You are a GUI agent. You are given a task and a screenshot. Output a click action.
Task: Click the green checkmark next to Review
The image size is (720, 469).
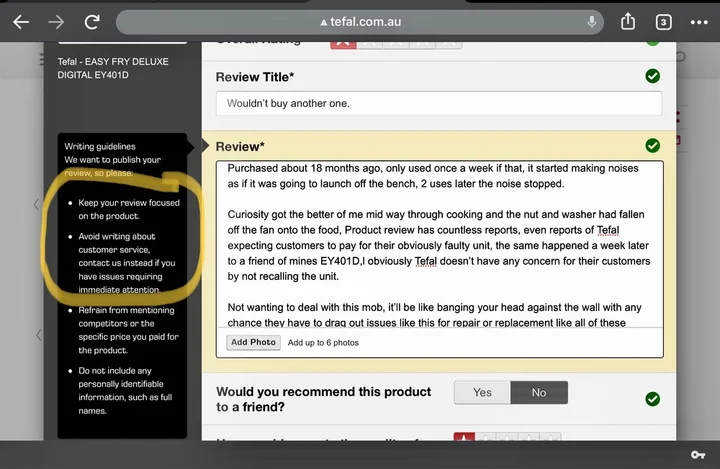tap(652, 146)
